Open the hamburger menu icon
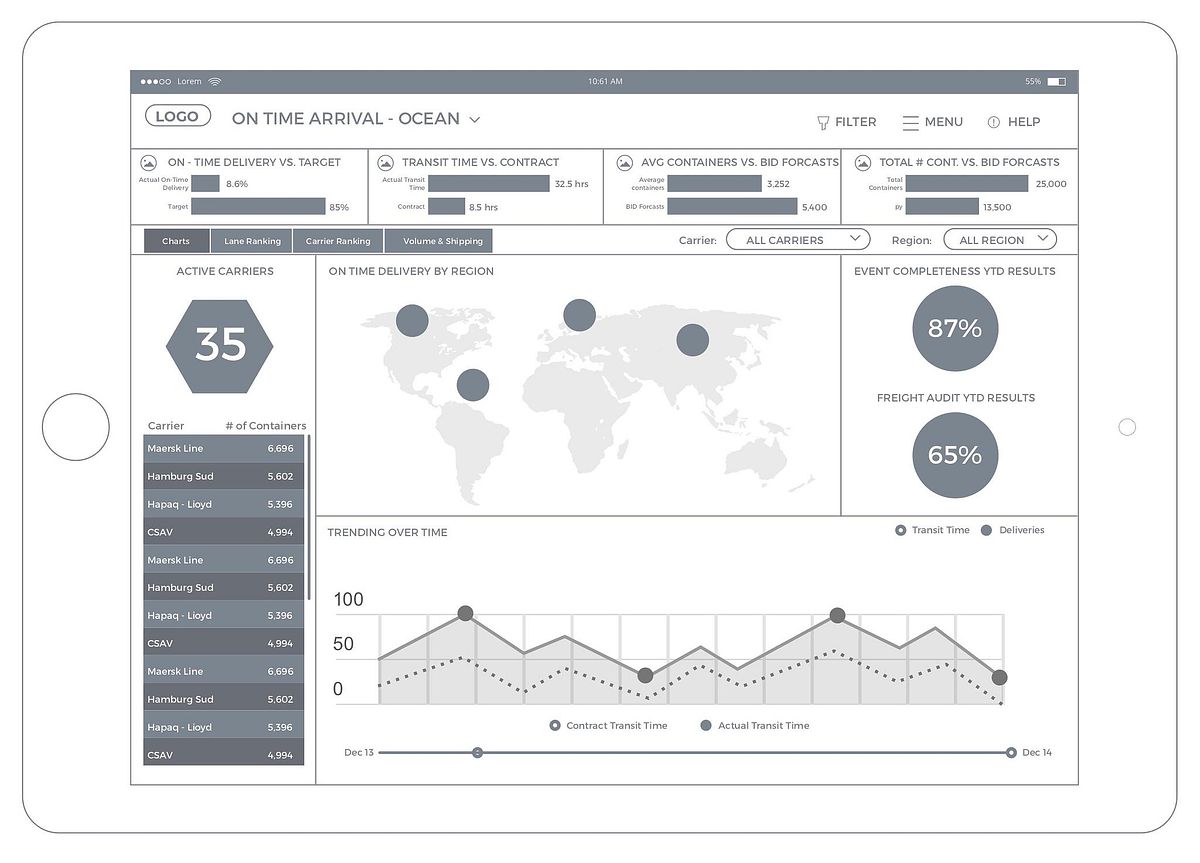The height and width of the screenshot is (863, 1200). click(x=910, y=122)
